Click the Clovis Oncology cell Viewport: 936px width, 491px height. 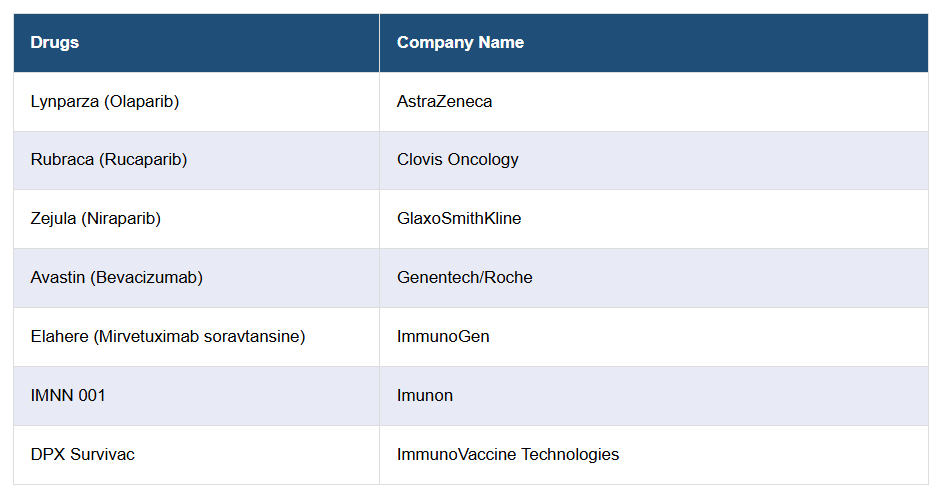pyautogui.click(x=457, y=160)
